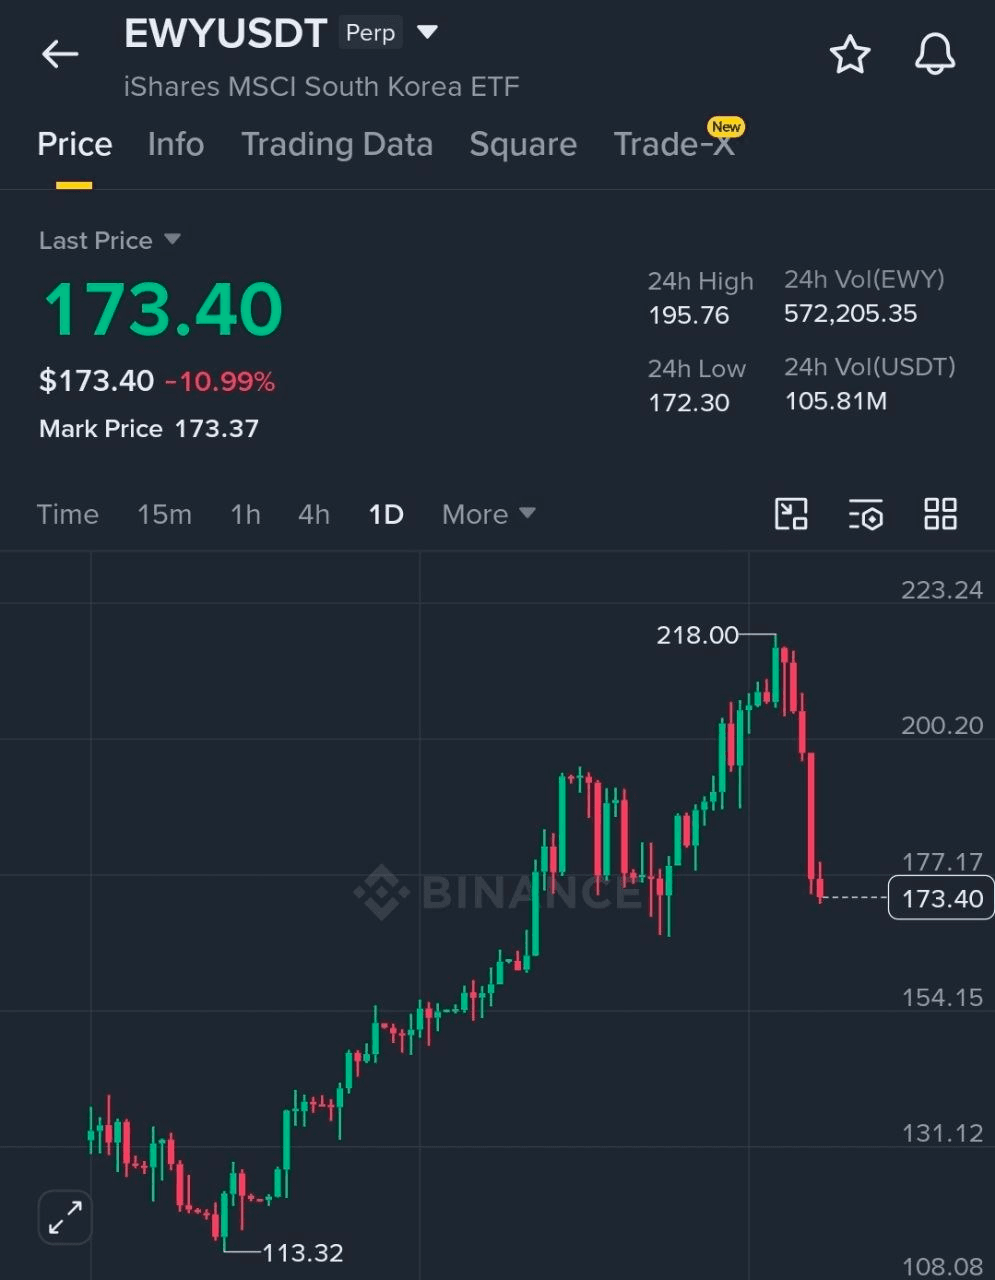This screenshot has width=995, height=1280.
Task: Open the chart drawing tools icon
Action: [x=791, y=514]
